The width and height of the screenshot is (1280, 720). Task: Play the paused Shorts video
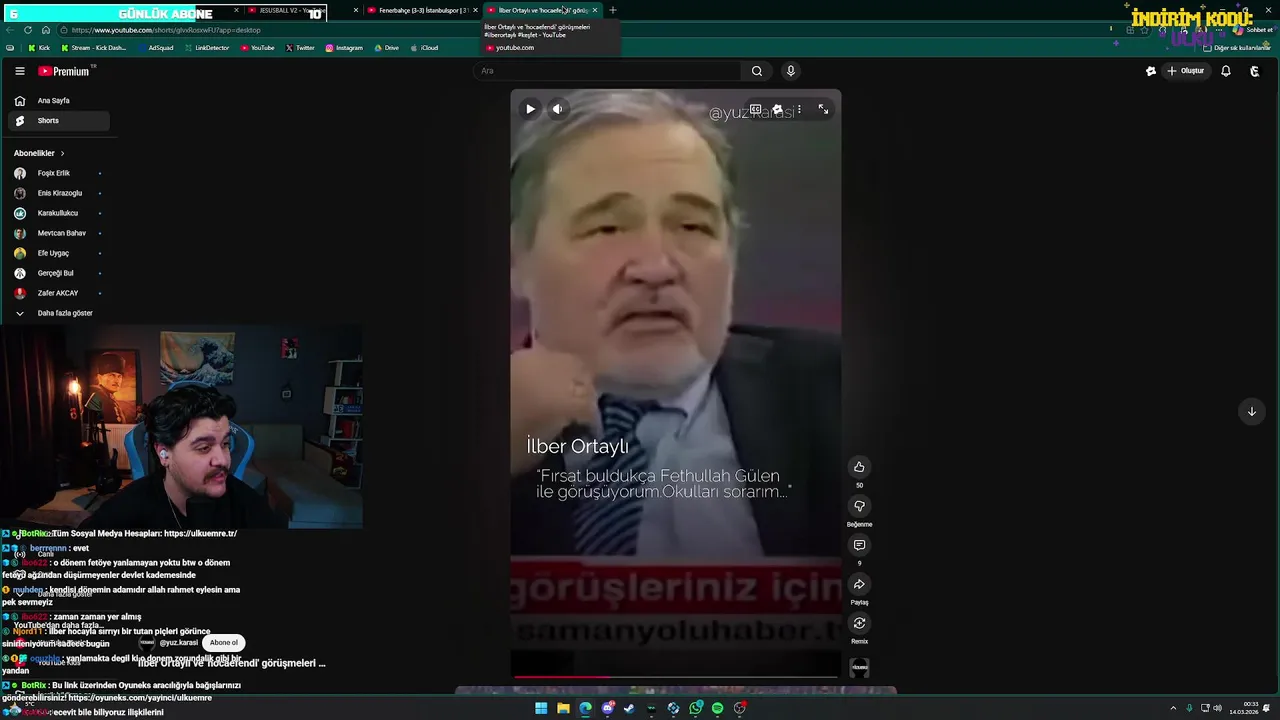coord(530,109)
